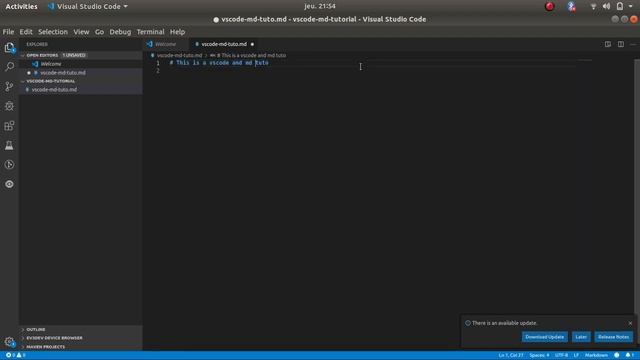Open the Selection menu

pyautogui.click(x=53, y=32)
